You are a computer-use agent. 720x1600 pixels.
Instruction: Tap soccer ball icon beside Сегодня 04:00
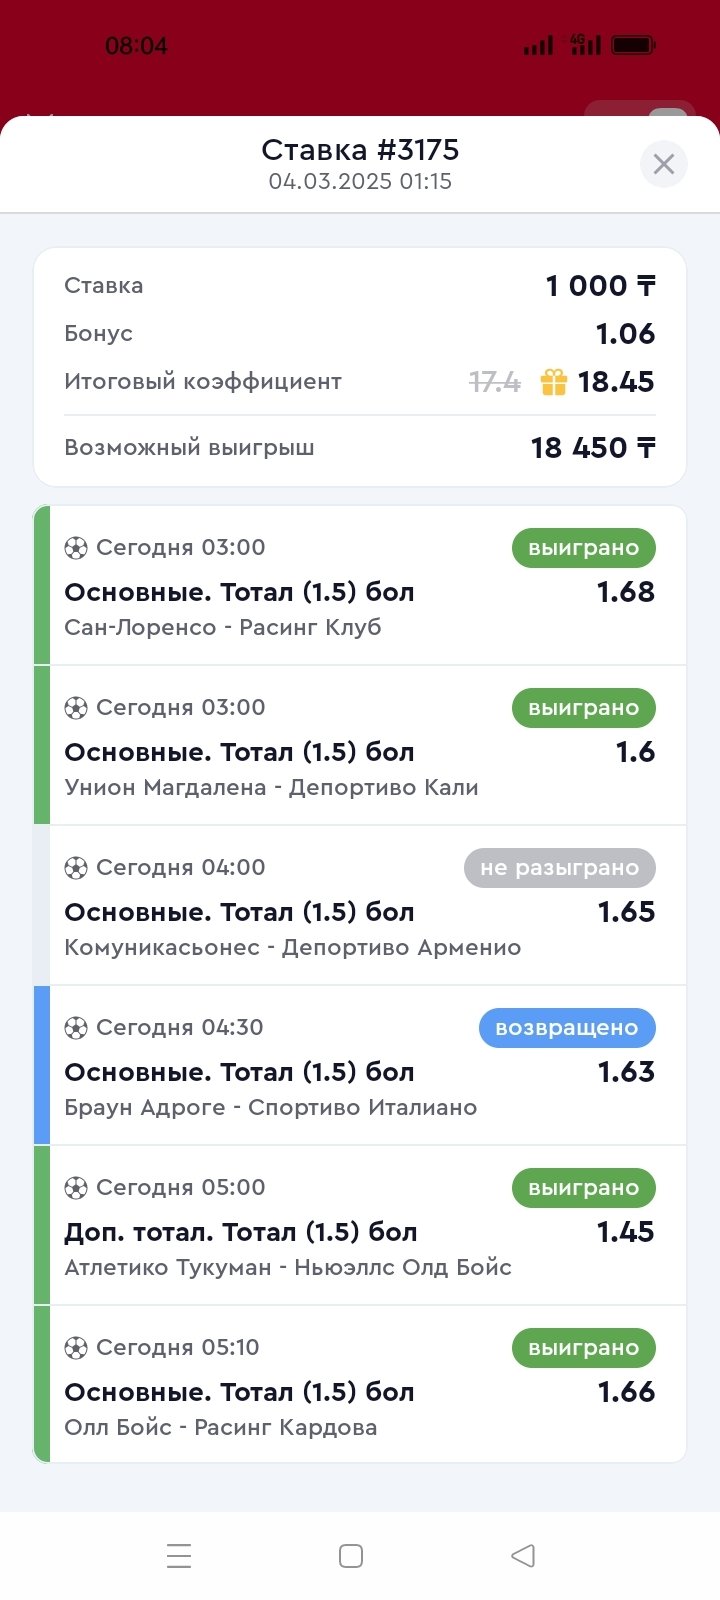click(76, 868)
